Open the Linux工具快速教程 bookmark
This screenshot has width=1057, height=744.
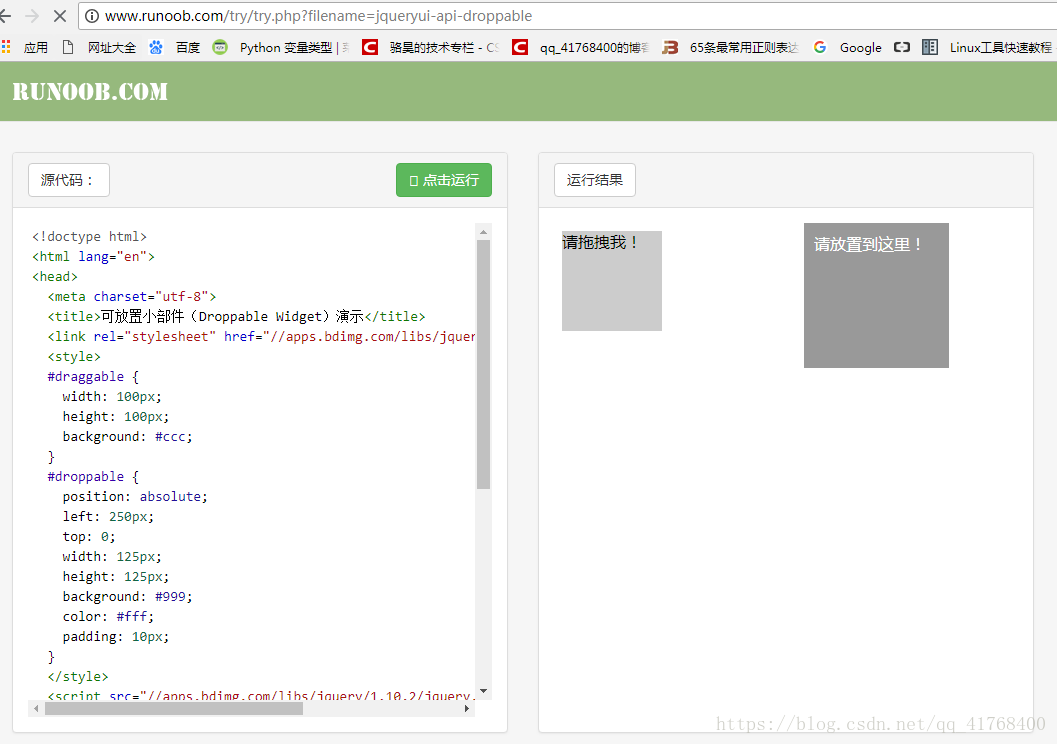point(988,47)
